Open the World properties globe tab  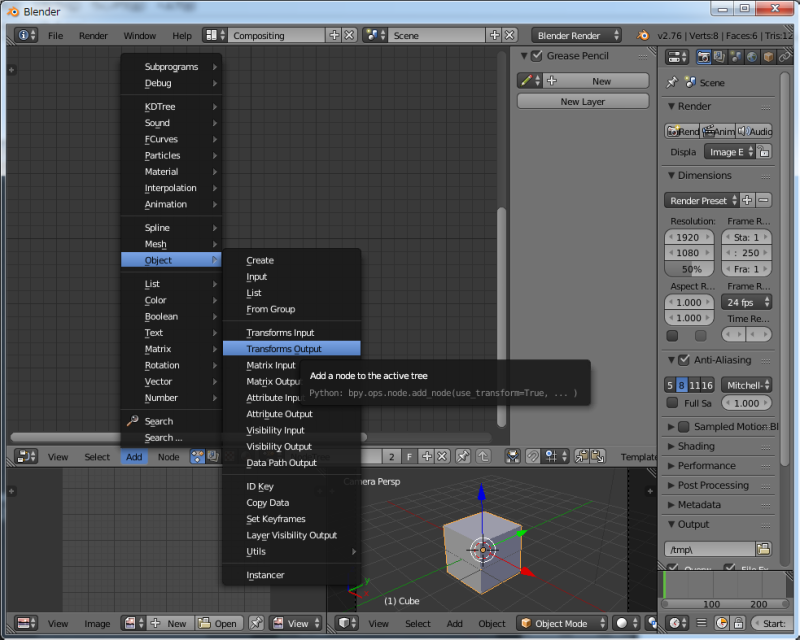click(752, 57)
